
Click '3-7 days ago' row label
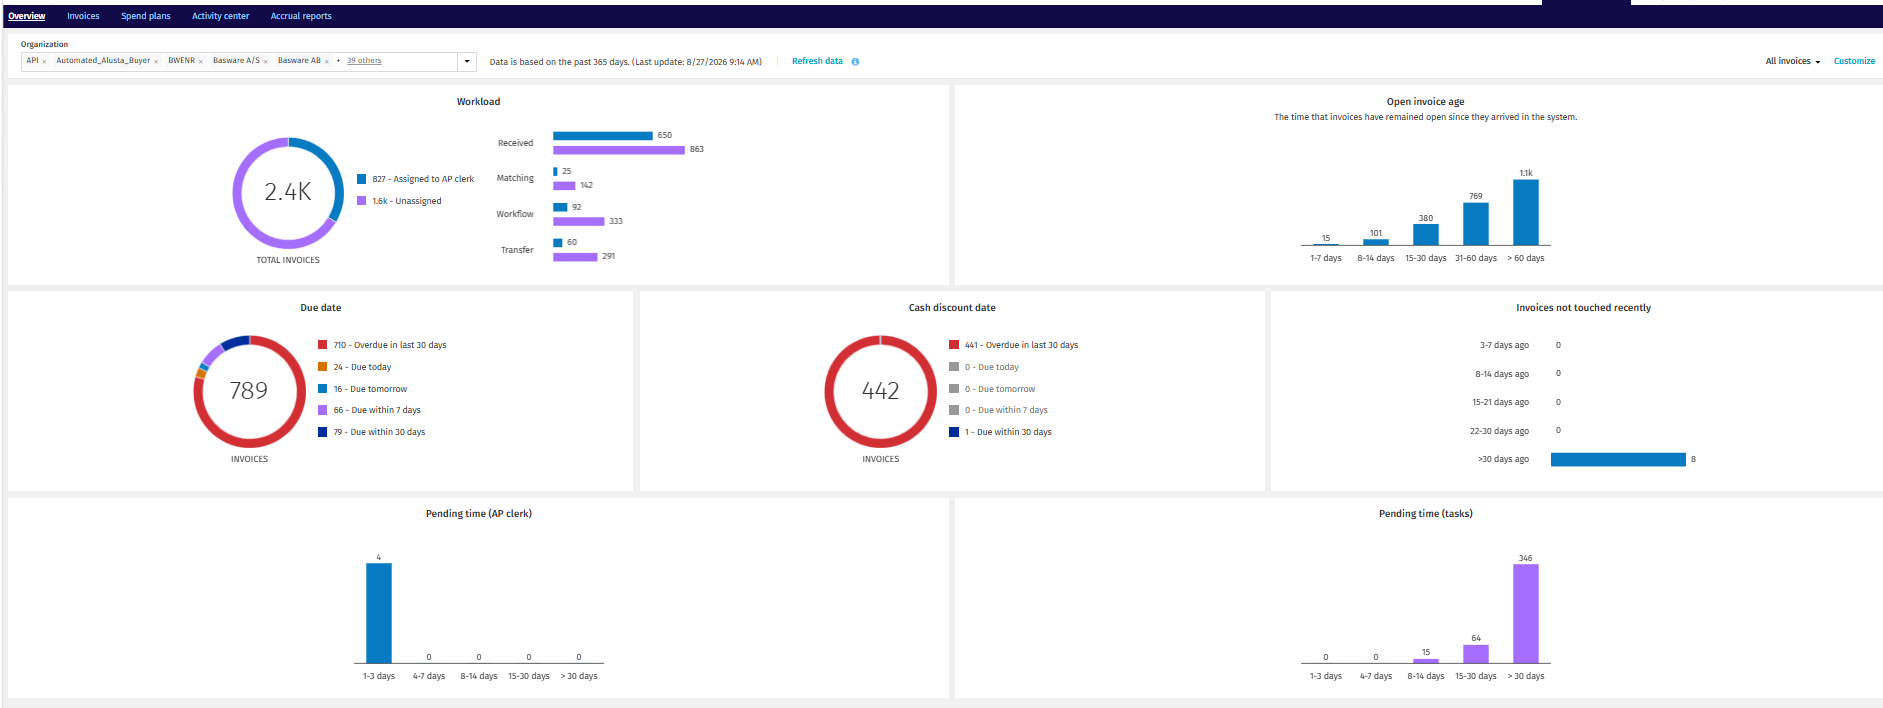point(1504,345)
